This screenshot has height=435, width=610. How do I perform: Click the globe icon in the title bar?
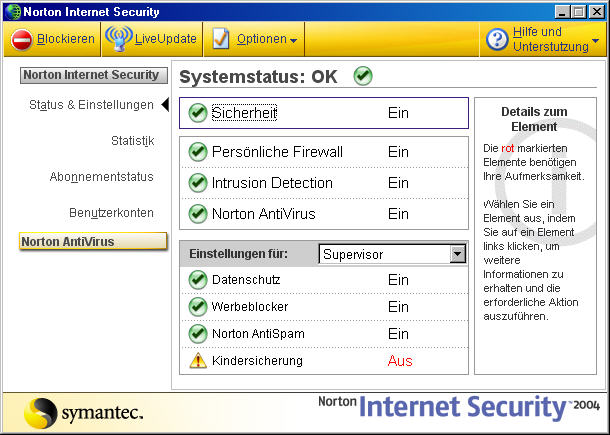(12, 12)
